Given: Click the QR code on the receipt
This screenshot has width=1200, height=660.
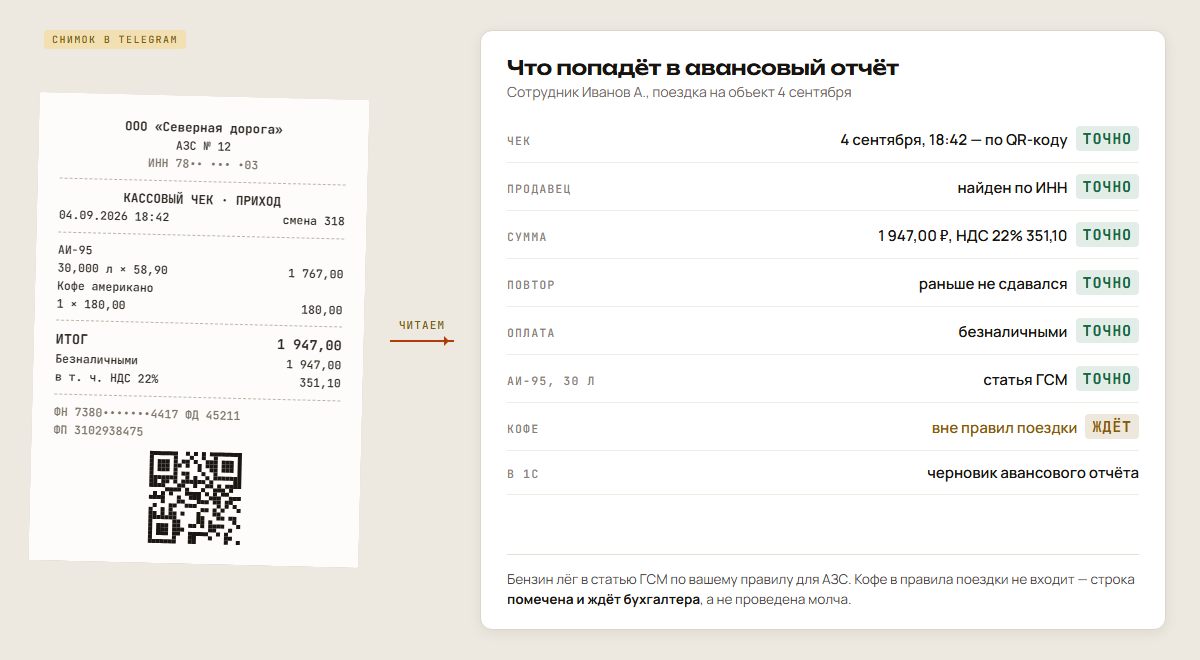Looking at the screenshot, I should pyautogui.click(x=195, y=498).
